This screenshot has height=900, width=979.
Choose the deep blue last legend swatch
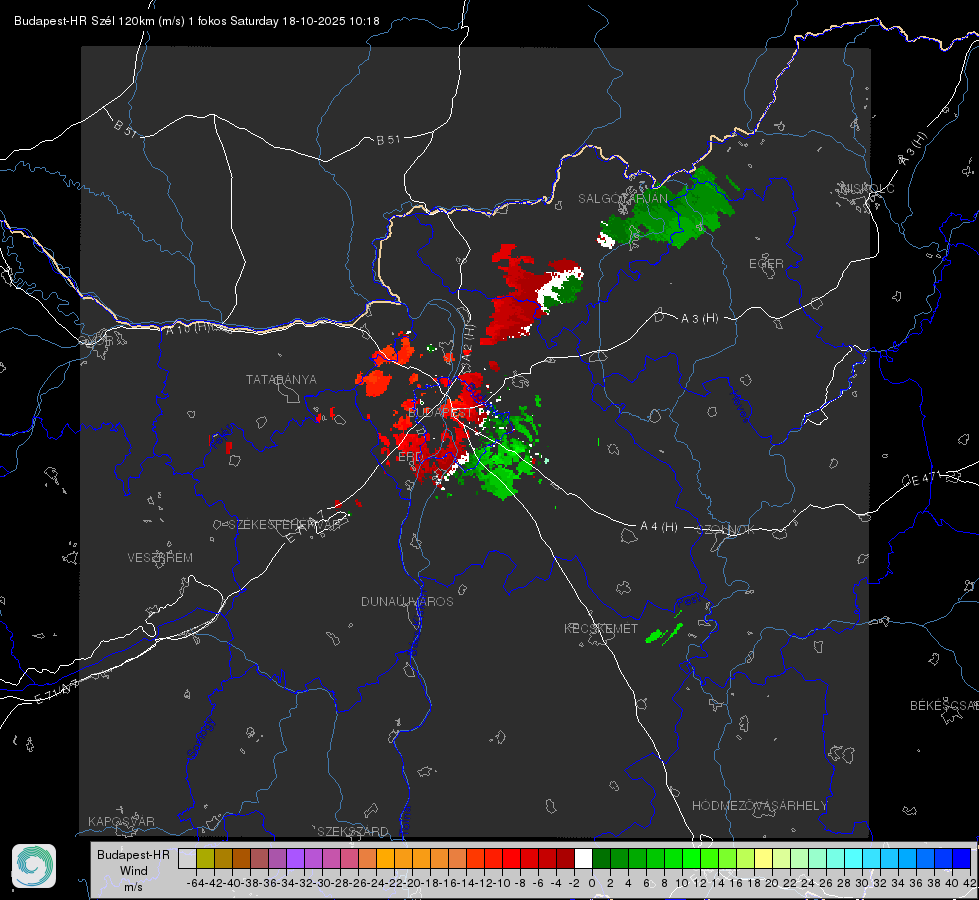tap(962, 858)
